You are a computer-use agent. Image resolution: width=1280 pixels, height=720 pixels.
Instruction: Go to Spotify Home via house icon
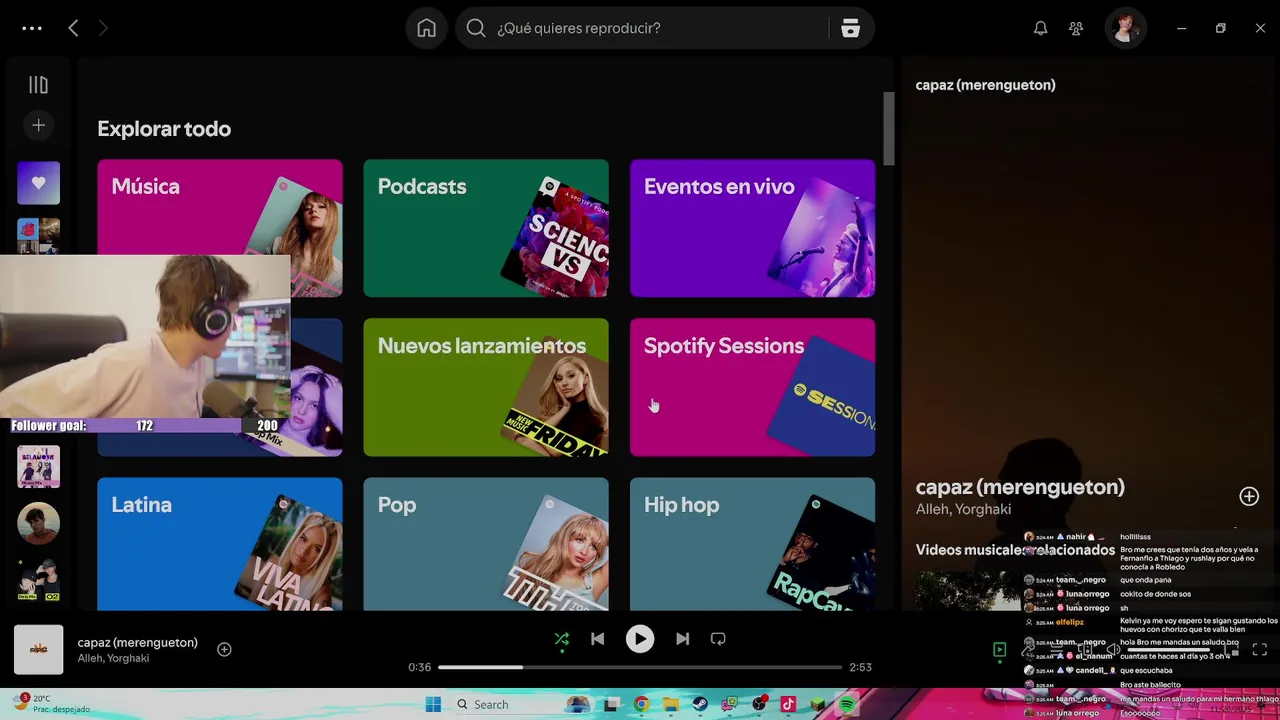[x=426, y=28]
